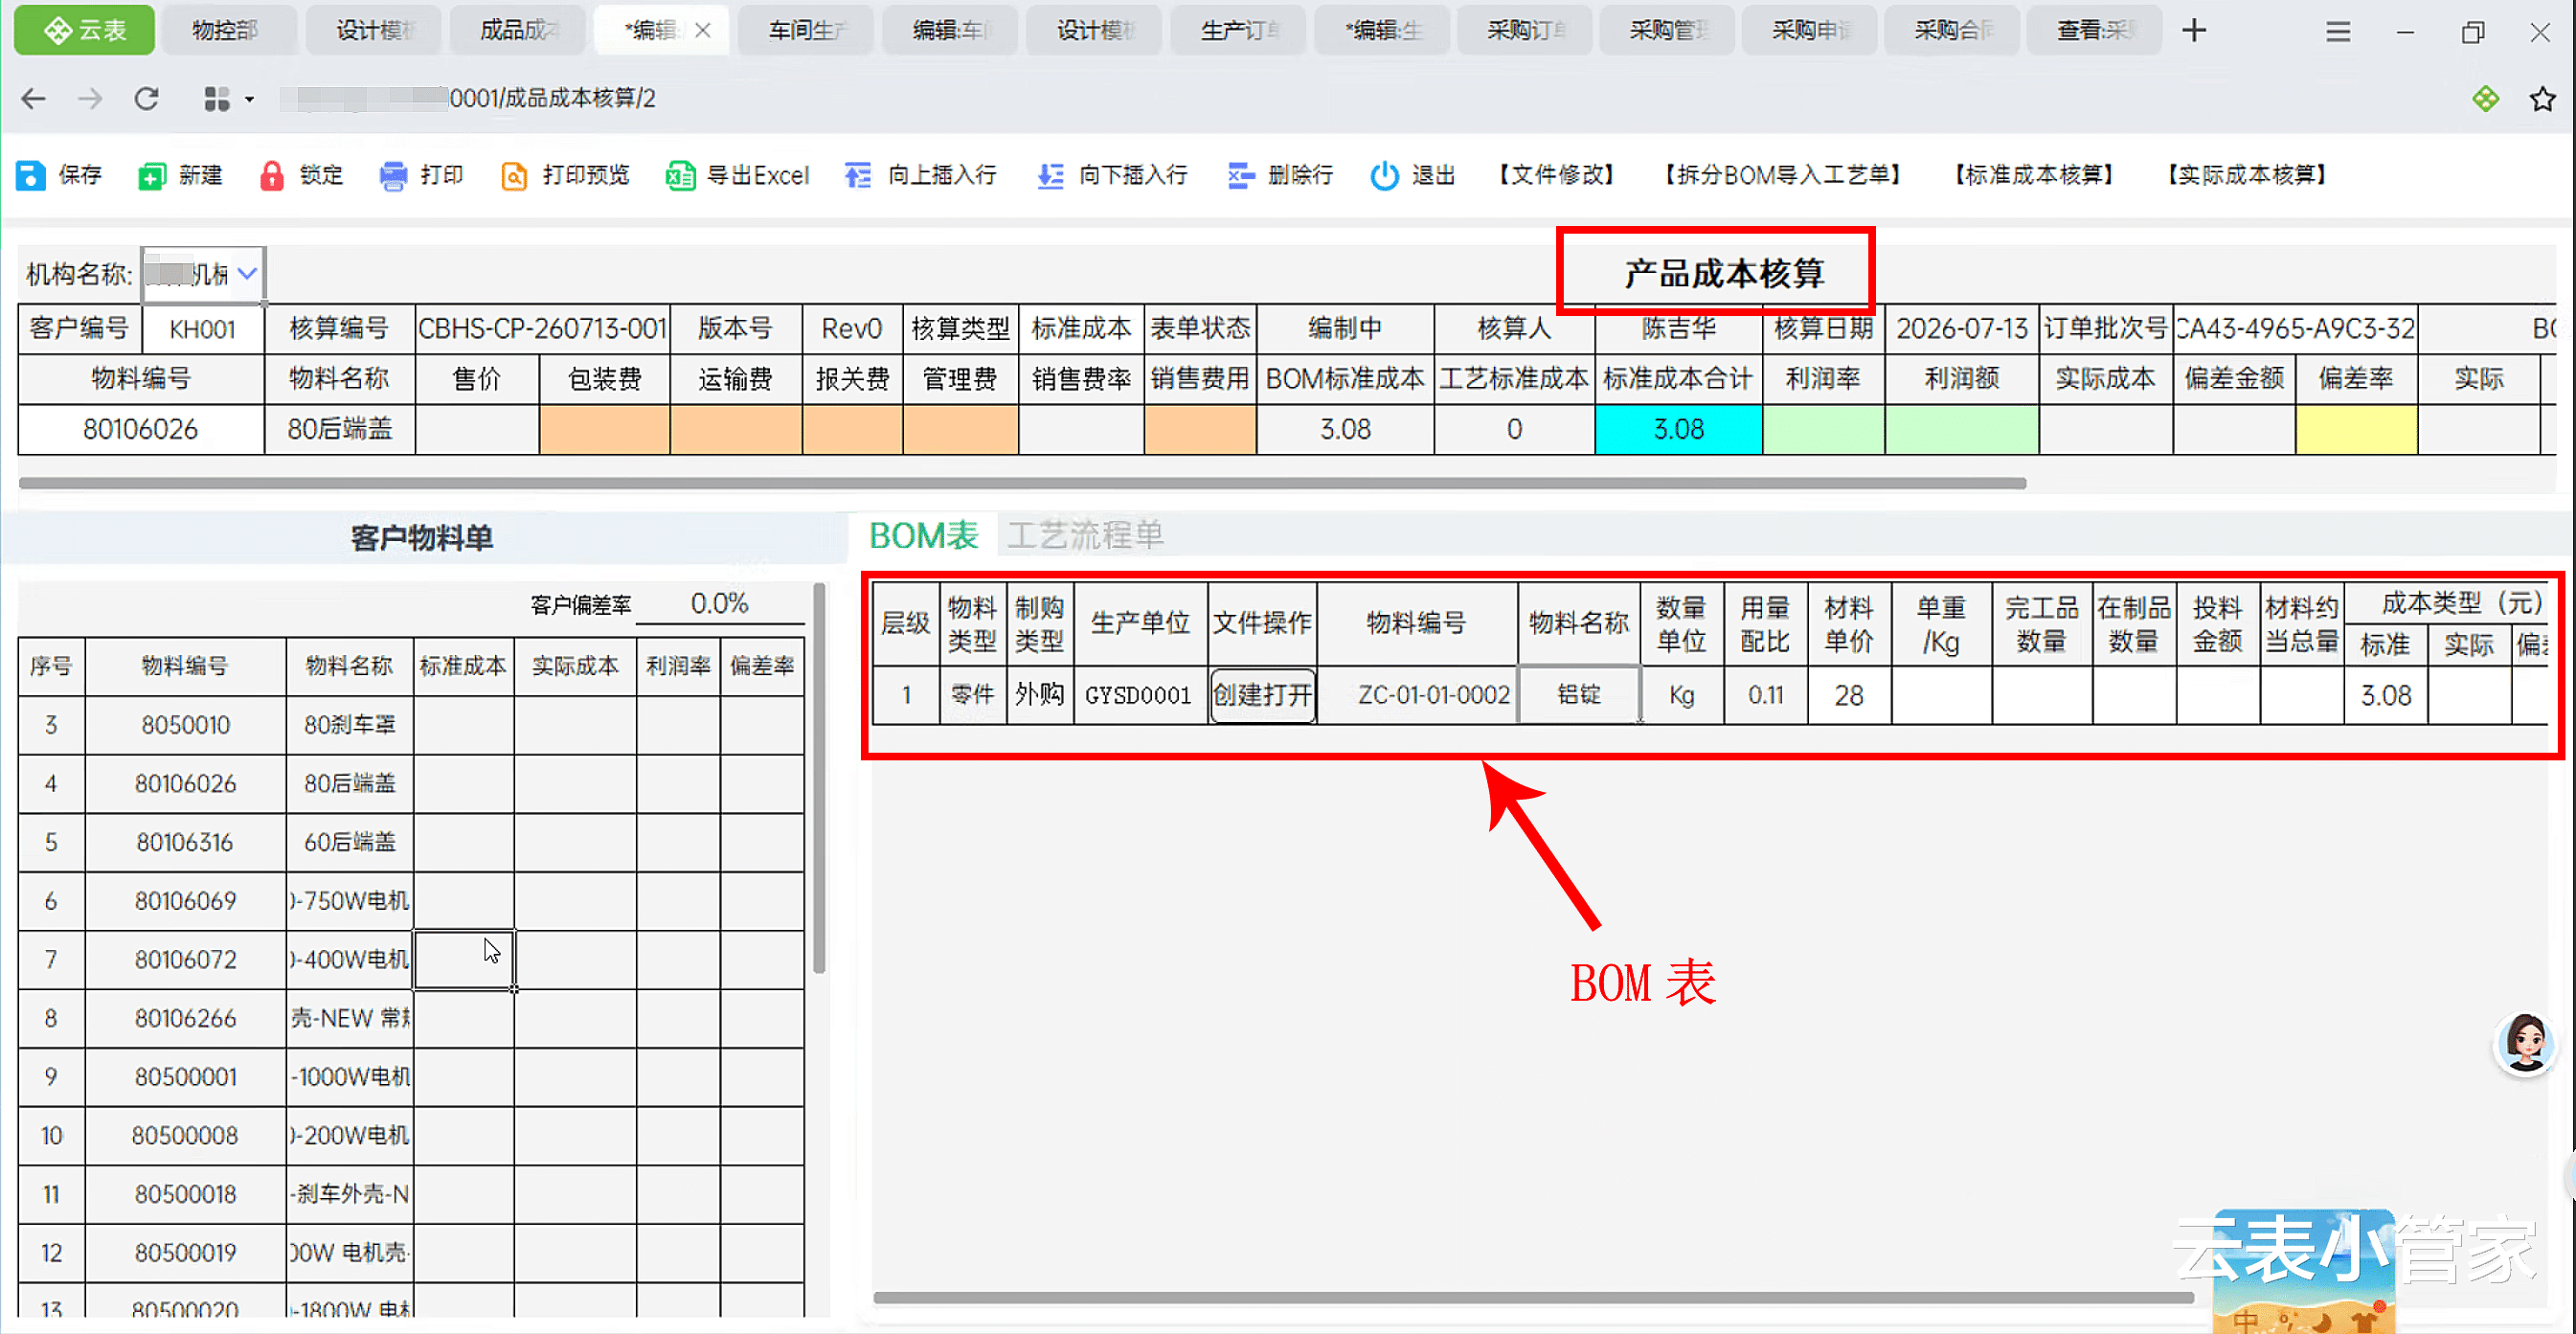The height and width of the screenshot is (1334, 2576).
Task: Switch to the 工艺流程单 tab
Action: pos(1085,535)
